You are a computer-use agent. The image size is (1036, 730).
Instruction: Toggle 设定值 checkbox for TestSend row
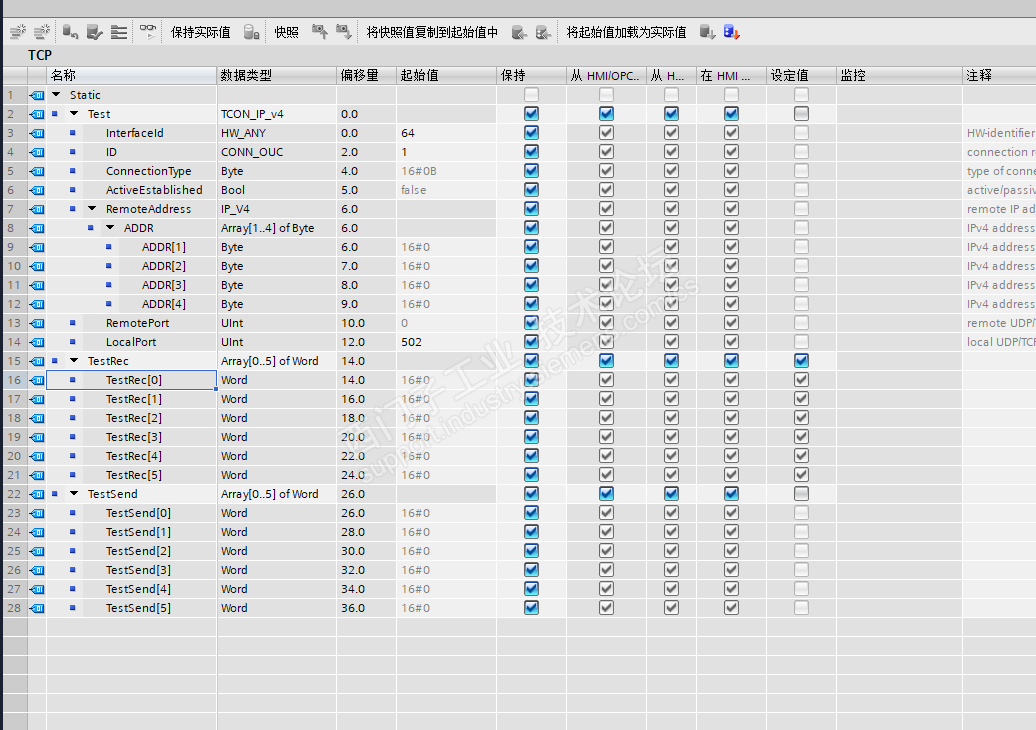click(801, 493)
